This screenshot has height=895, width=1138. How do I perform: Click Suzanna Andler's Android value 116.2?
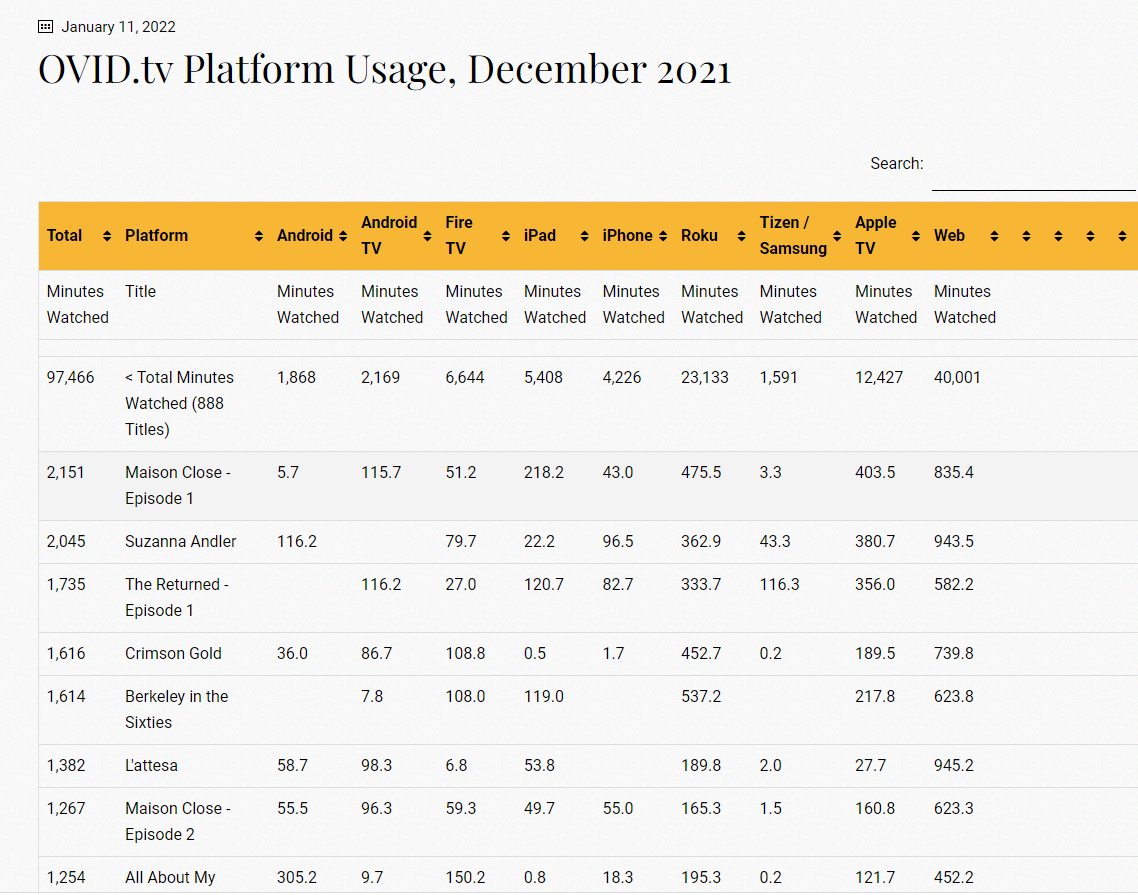point(297,542)
